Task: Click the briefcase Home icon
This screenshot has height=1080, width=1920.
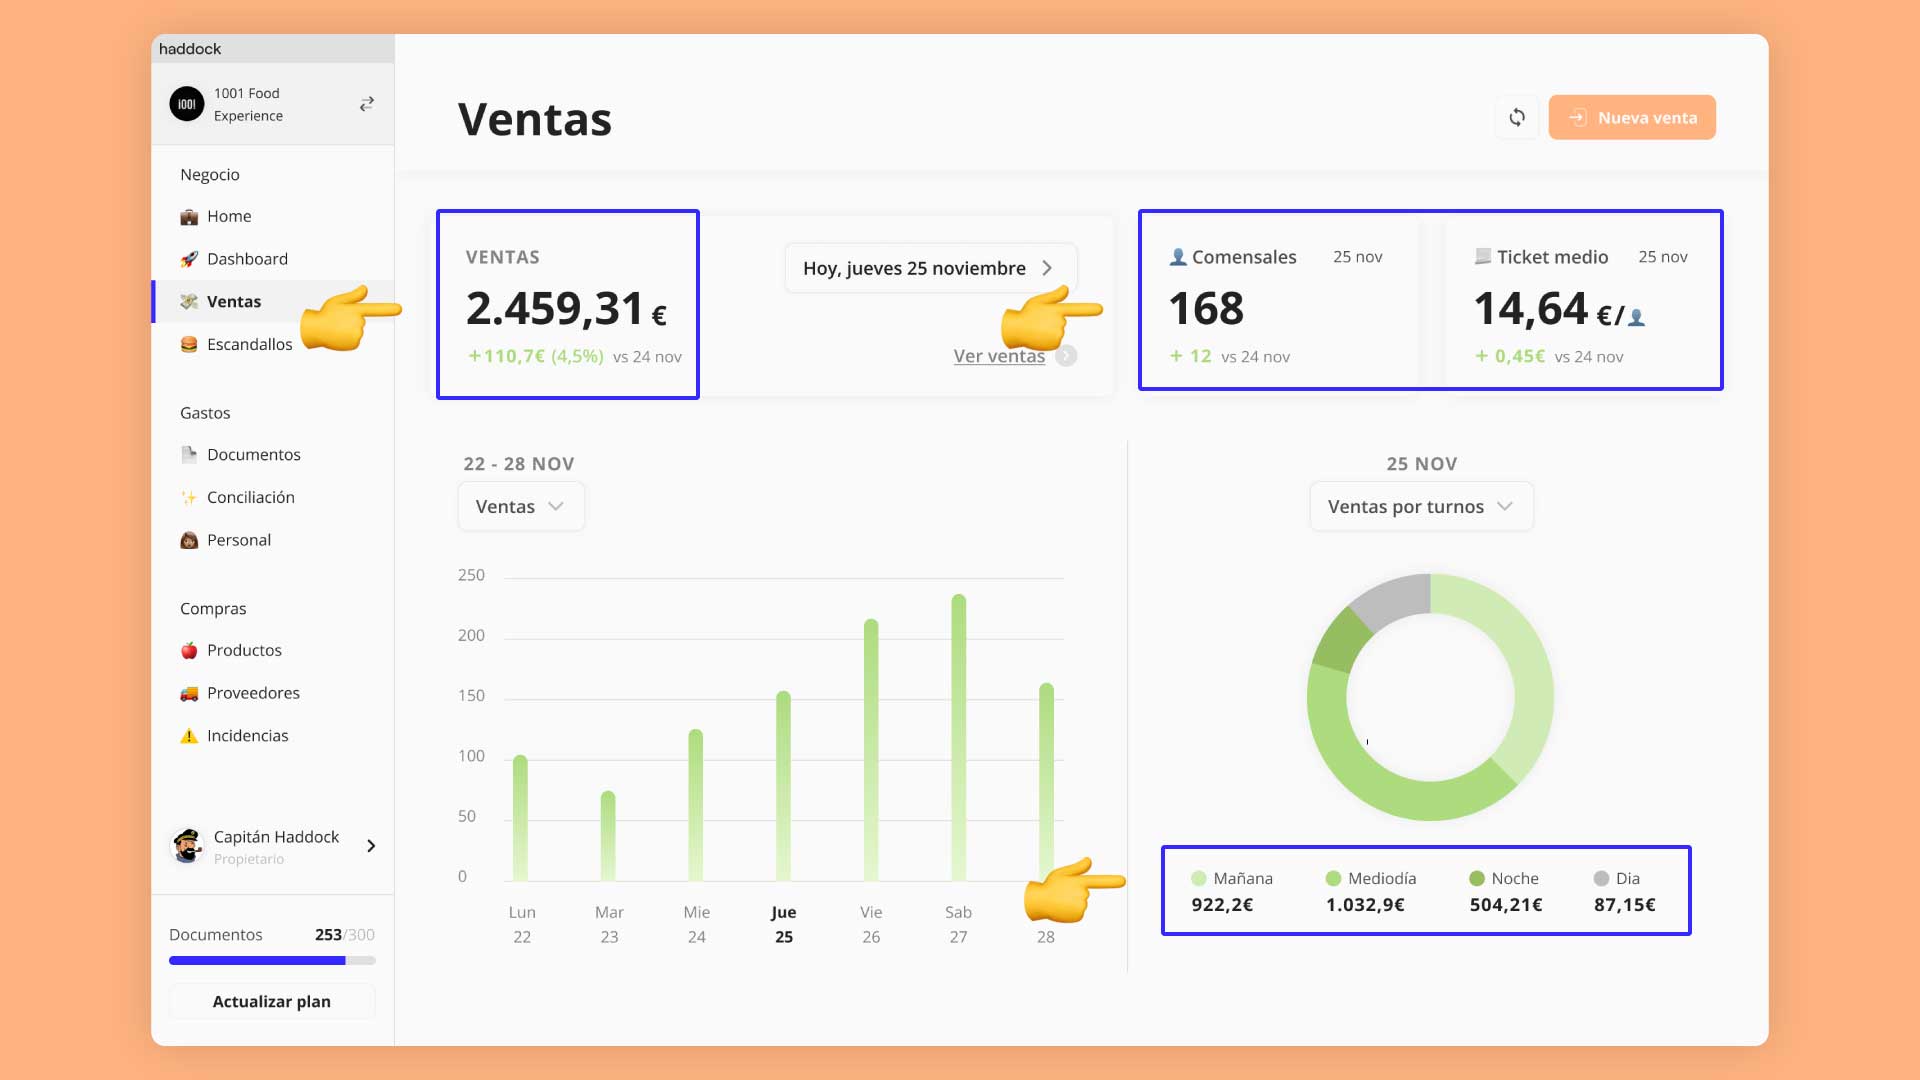Action: (189, 217)
